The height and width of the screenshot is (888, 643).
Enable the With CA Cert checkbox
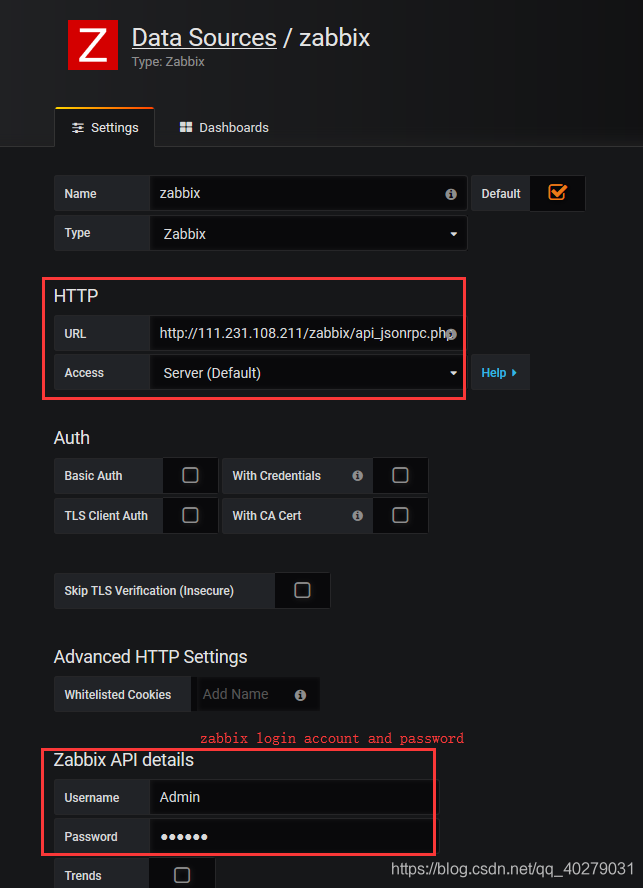click(401, 515)
